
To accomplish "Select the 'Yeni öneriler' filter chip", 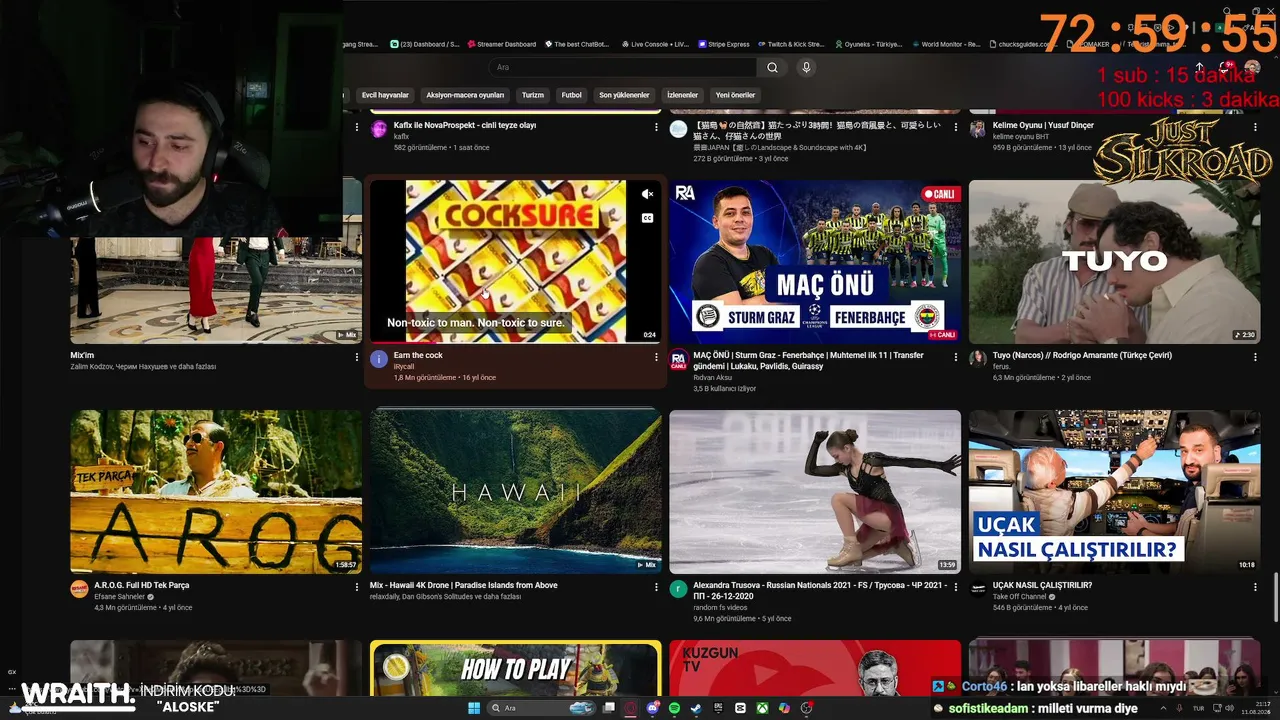I will (x=735, y=95).
